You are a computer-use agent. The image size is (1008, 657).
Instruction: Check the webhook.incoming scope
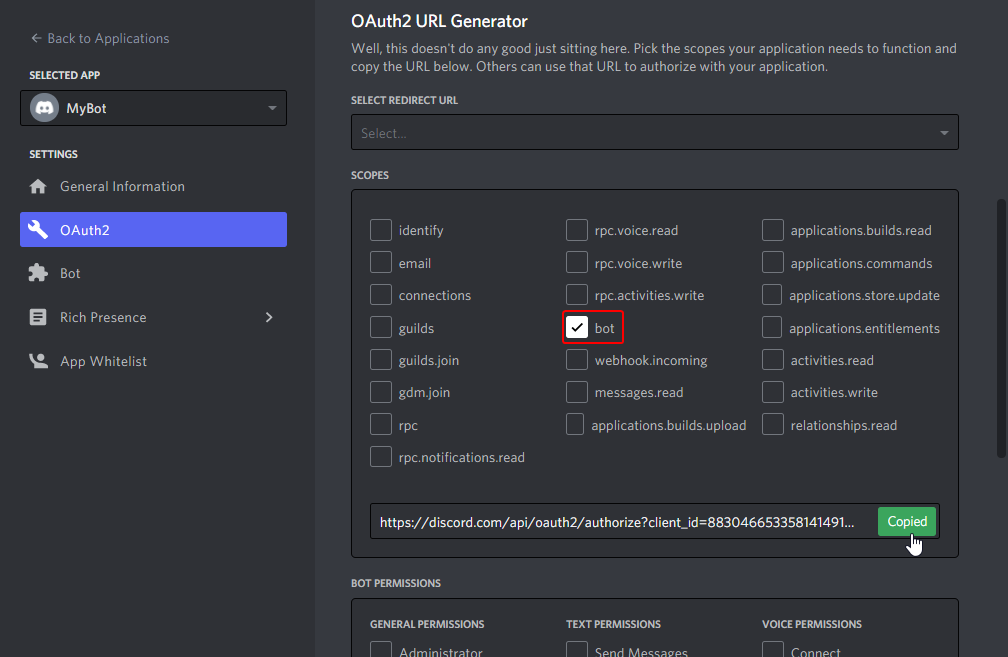[x=577, y=359]
